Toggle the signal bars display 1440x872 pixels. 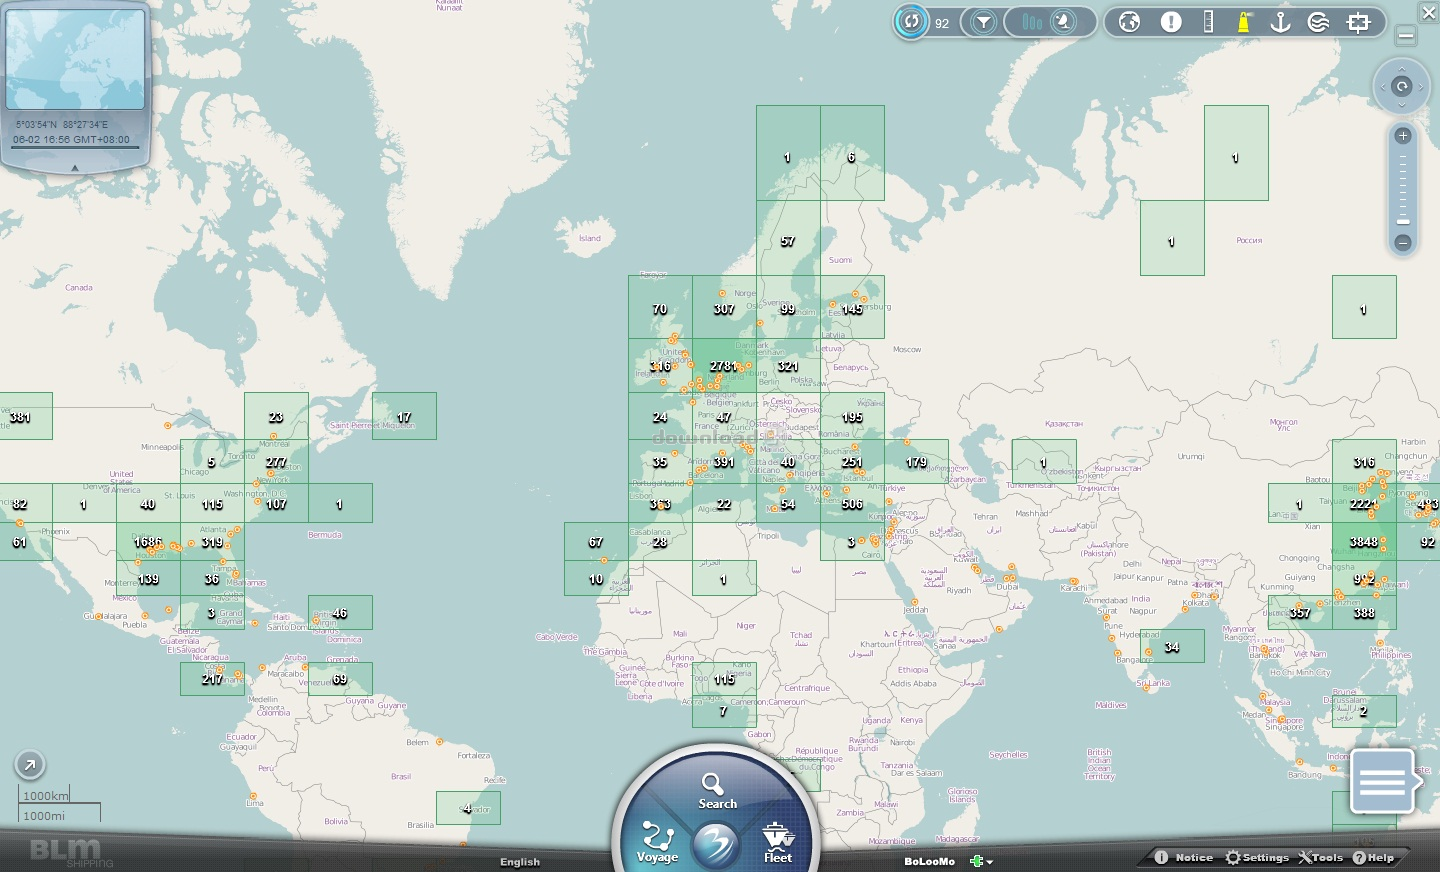point(1033,22)
